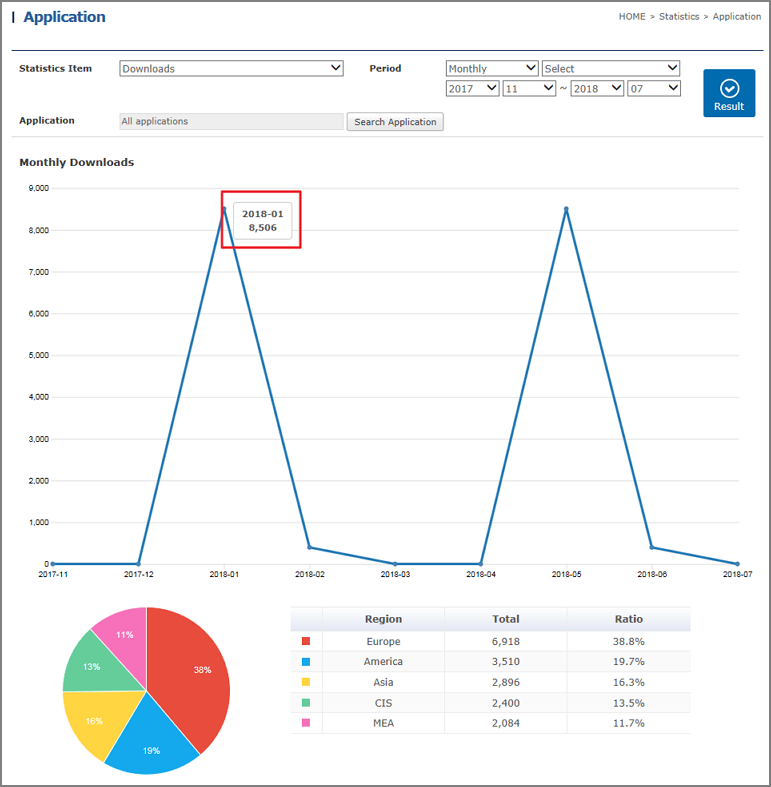Open the end year 2018 dropdown
771x787 pixels.
pyautogui.click(x=597, y=89)
